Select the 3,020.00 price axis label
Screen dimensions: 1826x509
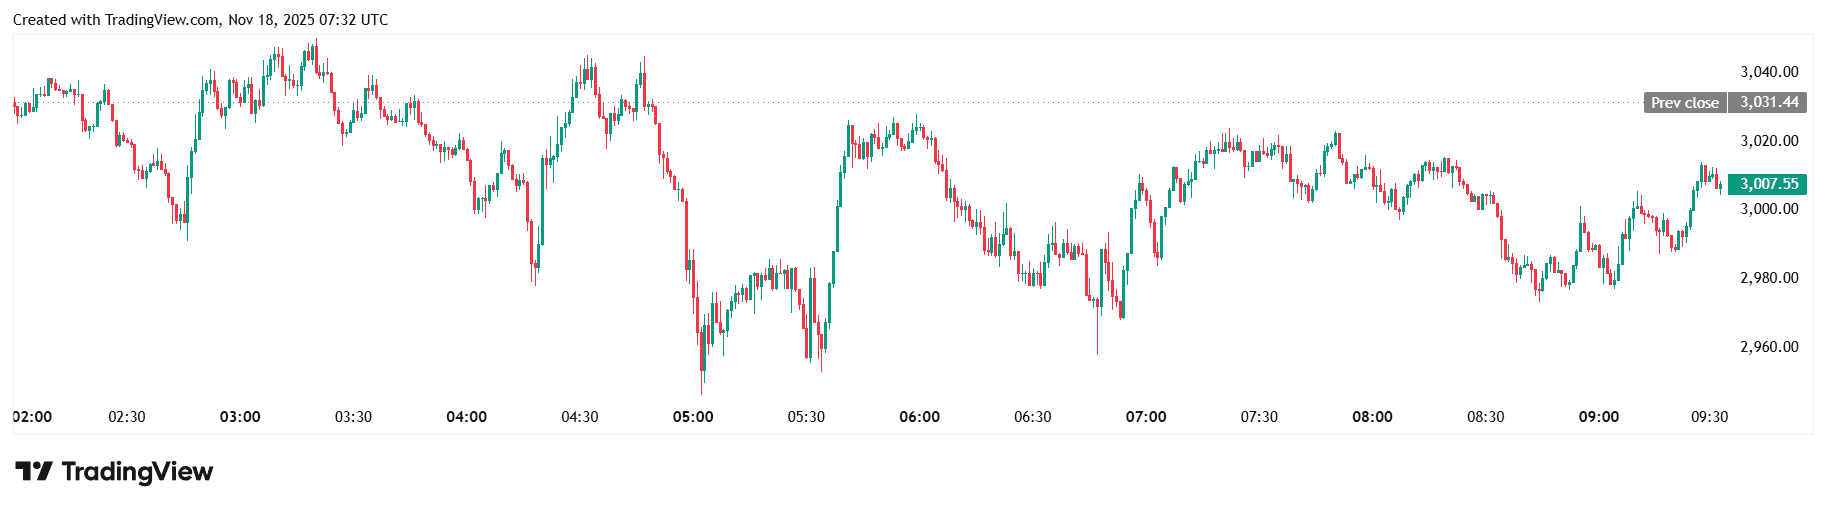[1769, 141]
